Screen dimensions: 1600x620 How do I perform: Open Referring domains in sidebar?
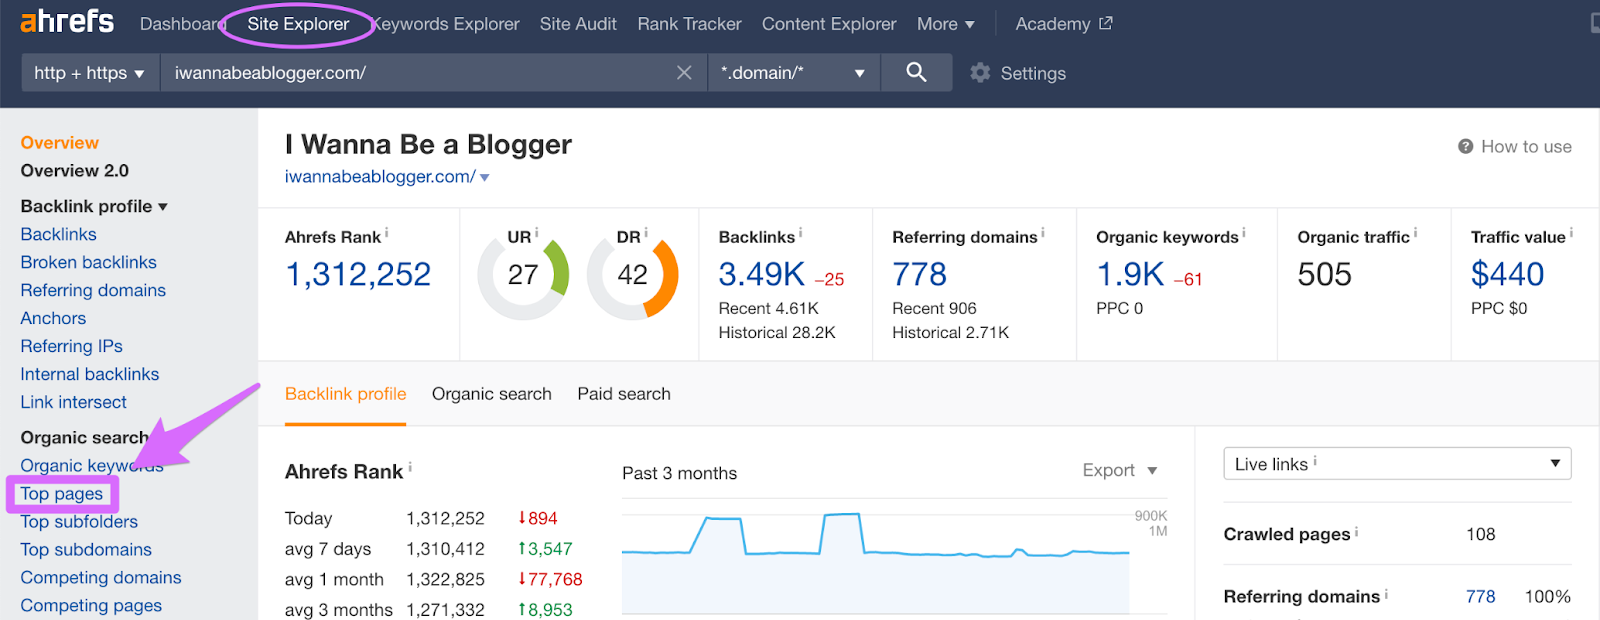93,290
